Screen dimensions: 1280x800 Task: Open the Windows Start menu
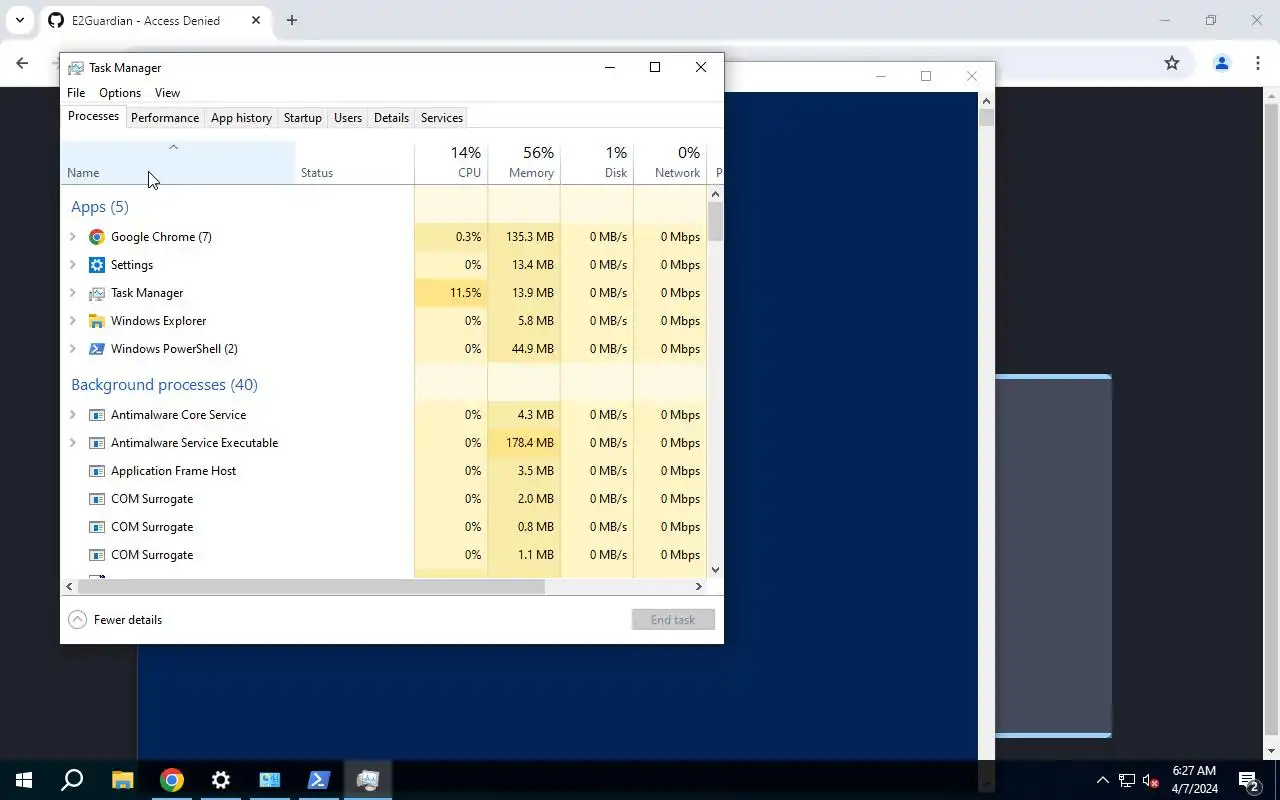23,780
